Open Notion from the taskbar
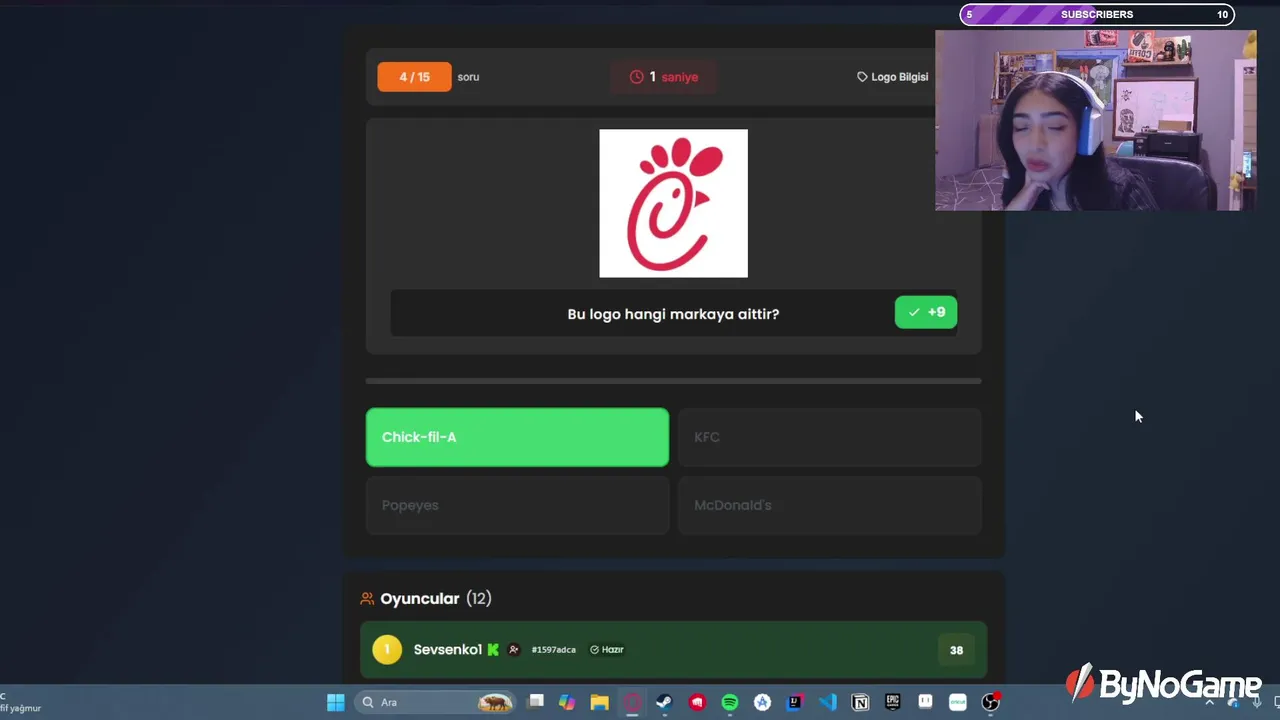The width and height of the screenshot is (1280, 720). [860, 702]
